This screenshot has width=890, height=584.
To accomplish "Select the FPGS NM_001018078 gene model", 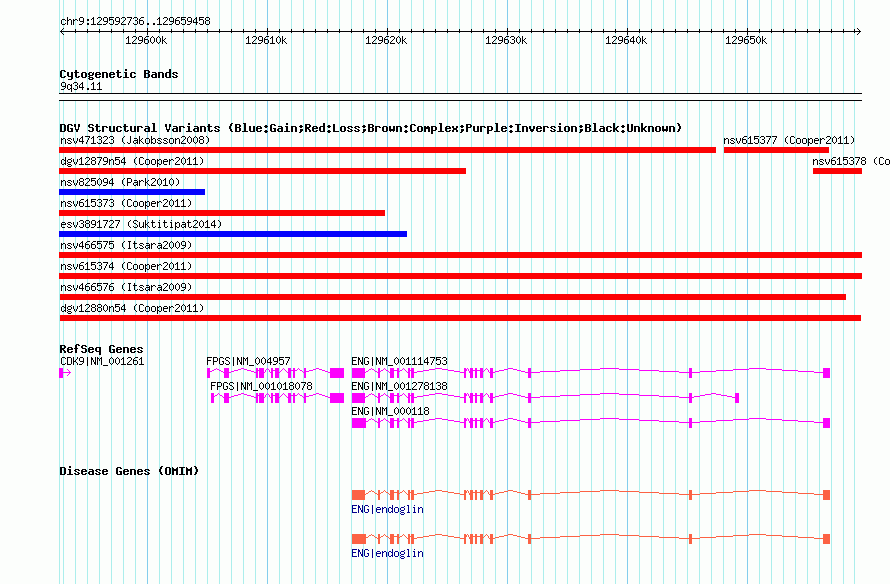I will [x=278, y=398].
